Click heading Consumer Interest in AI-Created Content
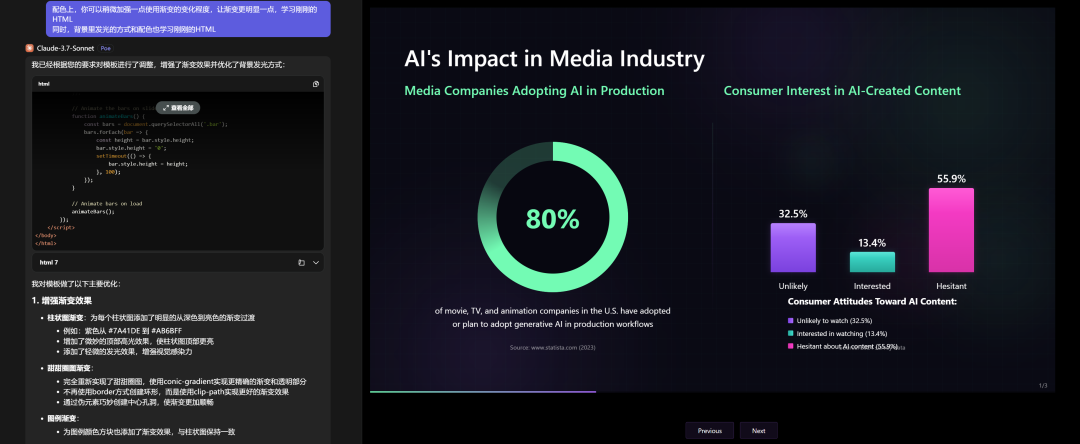Image resolution: width=1080 pixels, height=444 pixels. click(842, 91)
